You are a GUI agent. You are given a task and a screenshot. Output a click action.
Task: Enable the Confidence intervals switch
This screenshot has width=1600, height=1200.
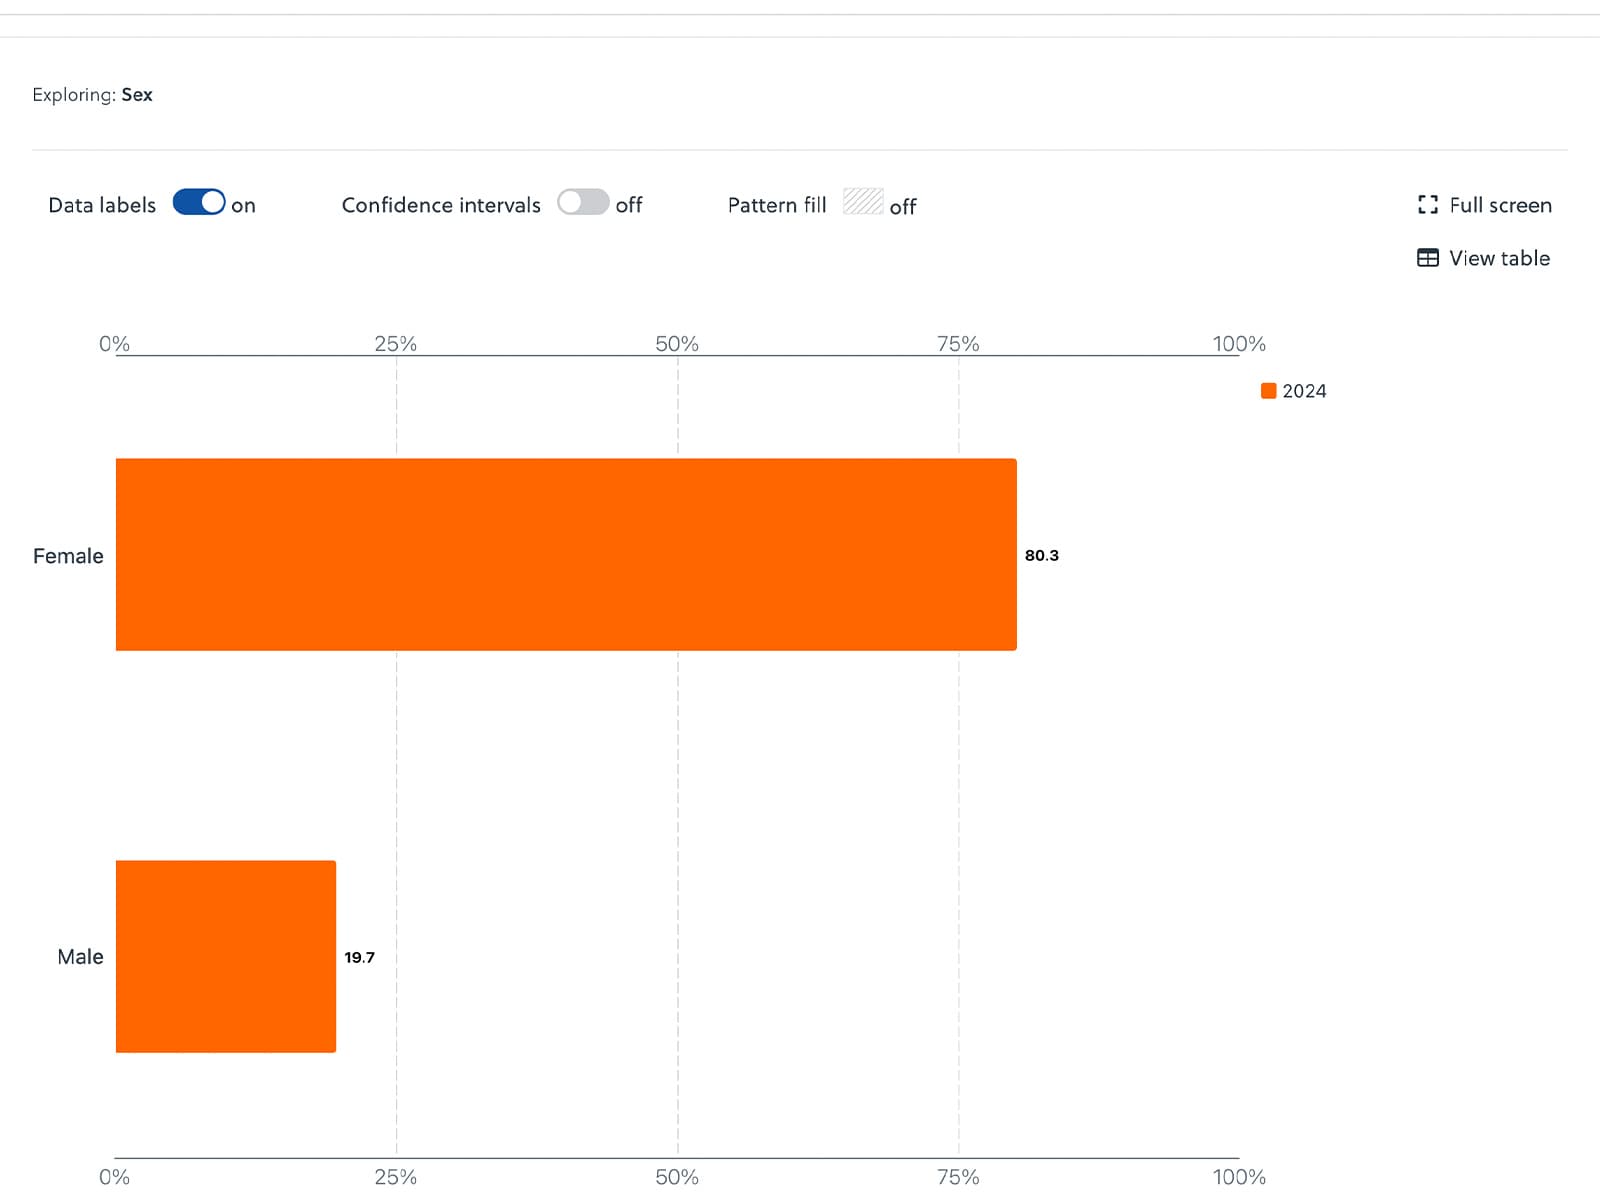[583, 203]
